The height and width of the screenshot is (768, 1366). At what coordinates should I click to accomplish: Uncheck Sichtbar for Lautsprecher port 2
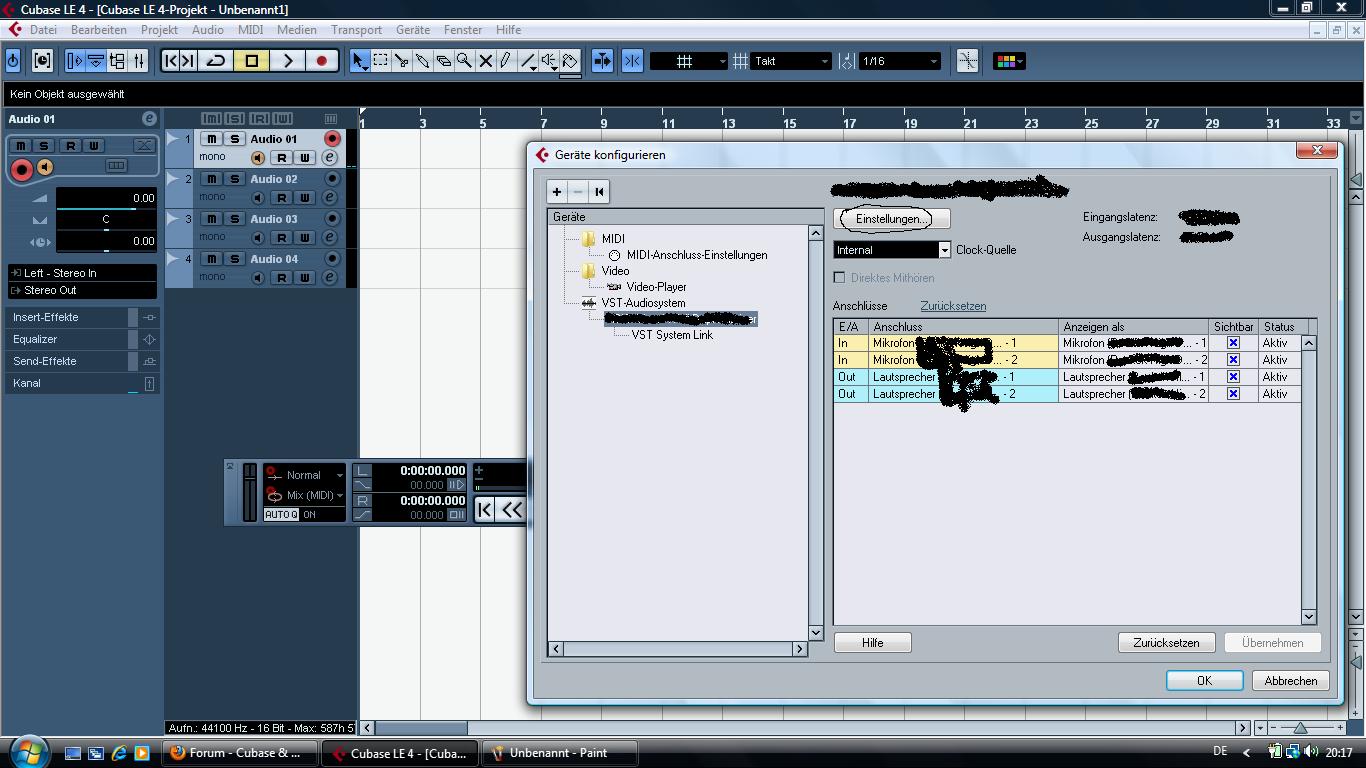click(x=1233, y=394)
